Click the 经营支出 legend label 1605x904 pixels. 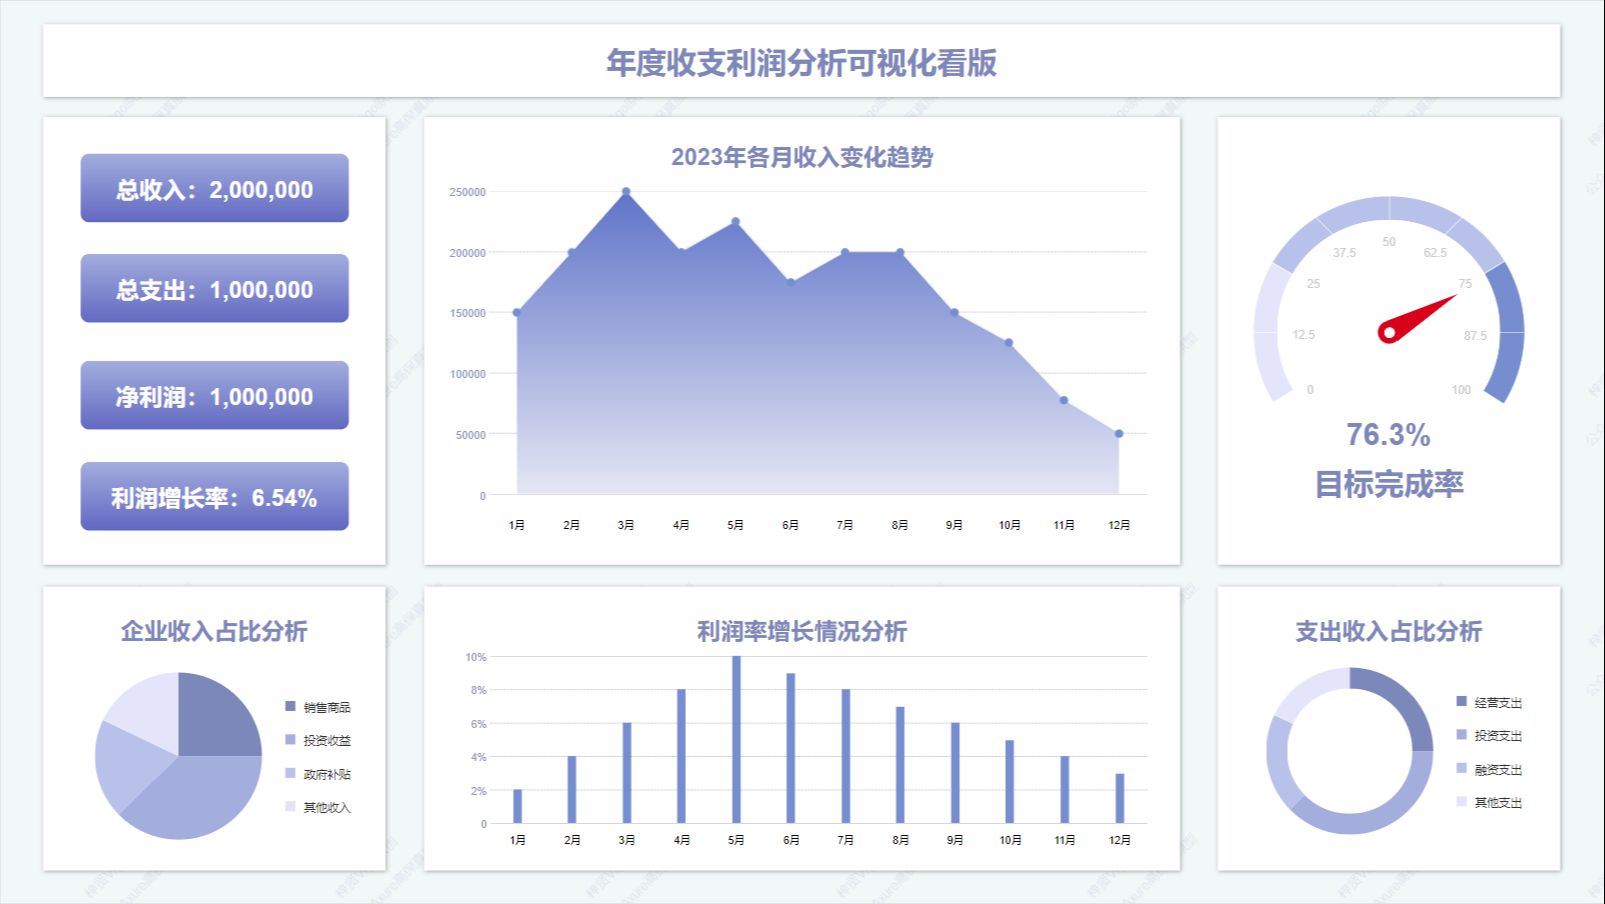(x=1498, y=702)
